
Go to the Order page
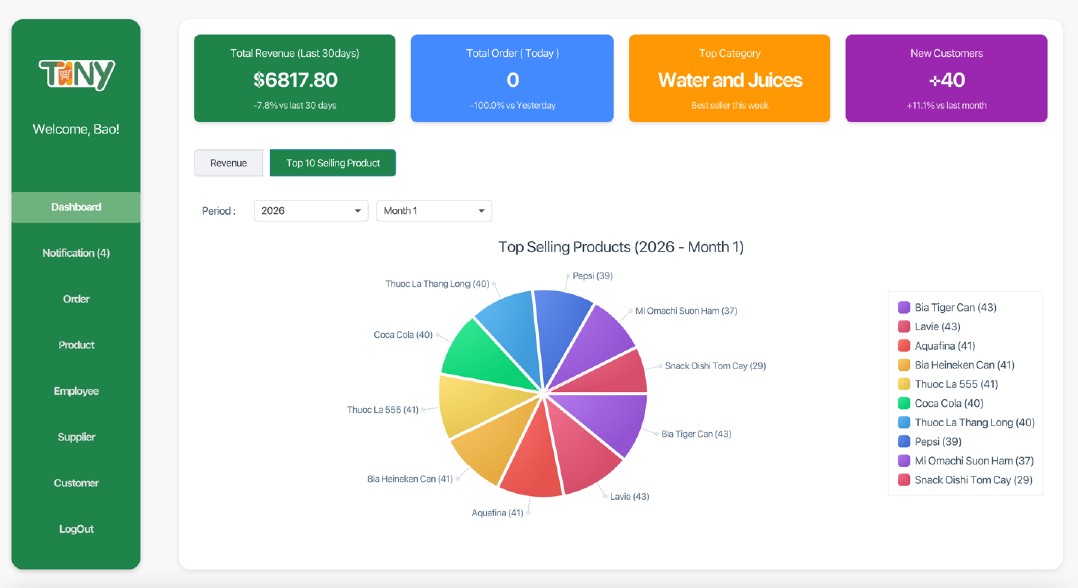coord(76,299)
